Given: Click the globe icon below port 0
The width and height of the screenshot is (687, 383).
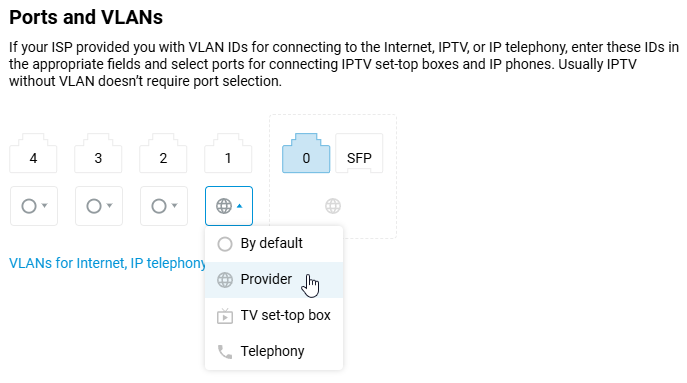Looking at the screenshot, I should pos(333,206).
